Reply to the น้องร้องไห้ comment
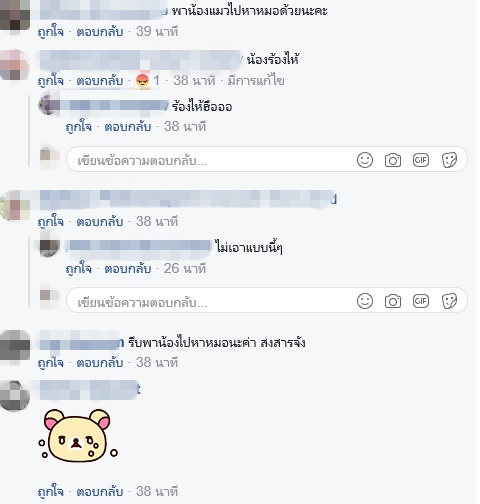 pyautogui.click(x=100, y=81)
